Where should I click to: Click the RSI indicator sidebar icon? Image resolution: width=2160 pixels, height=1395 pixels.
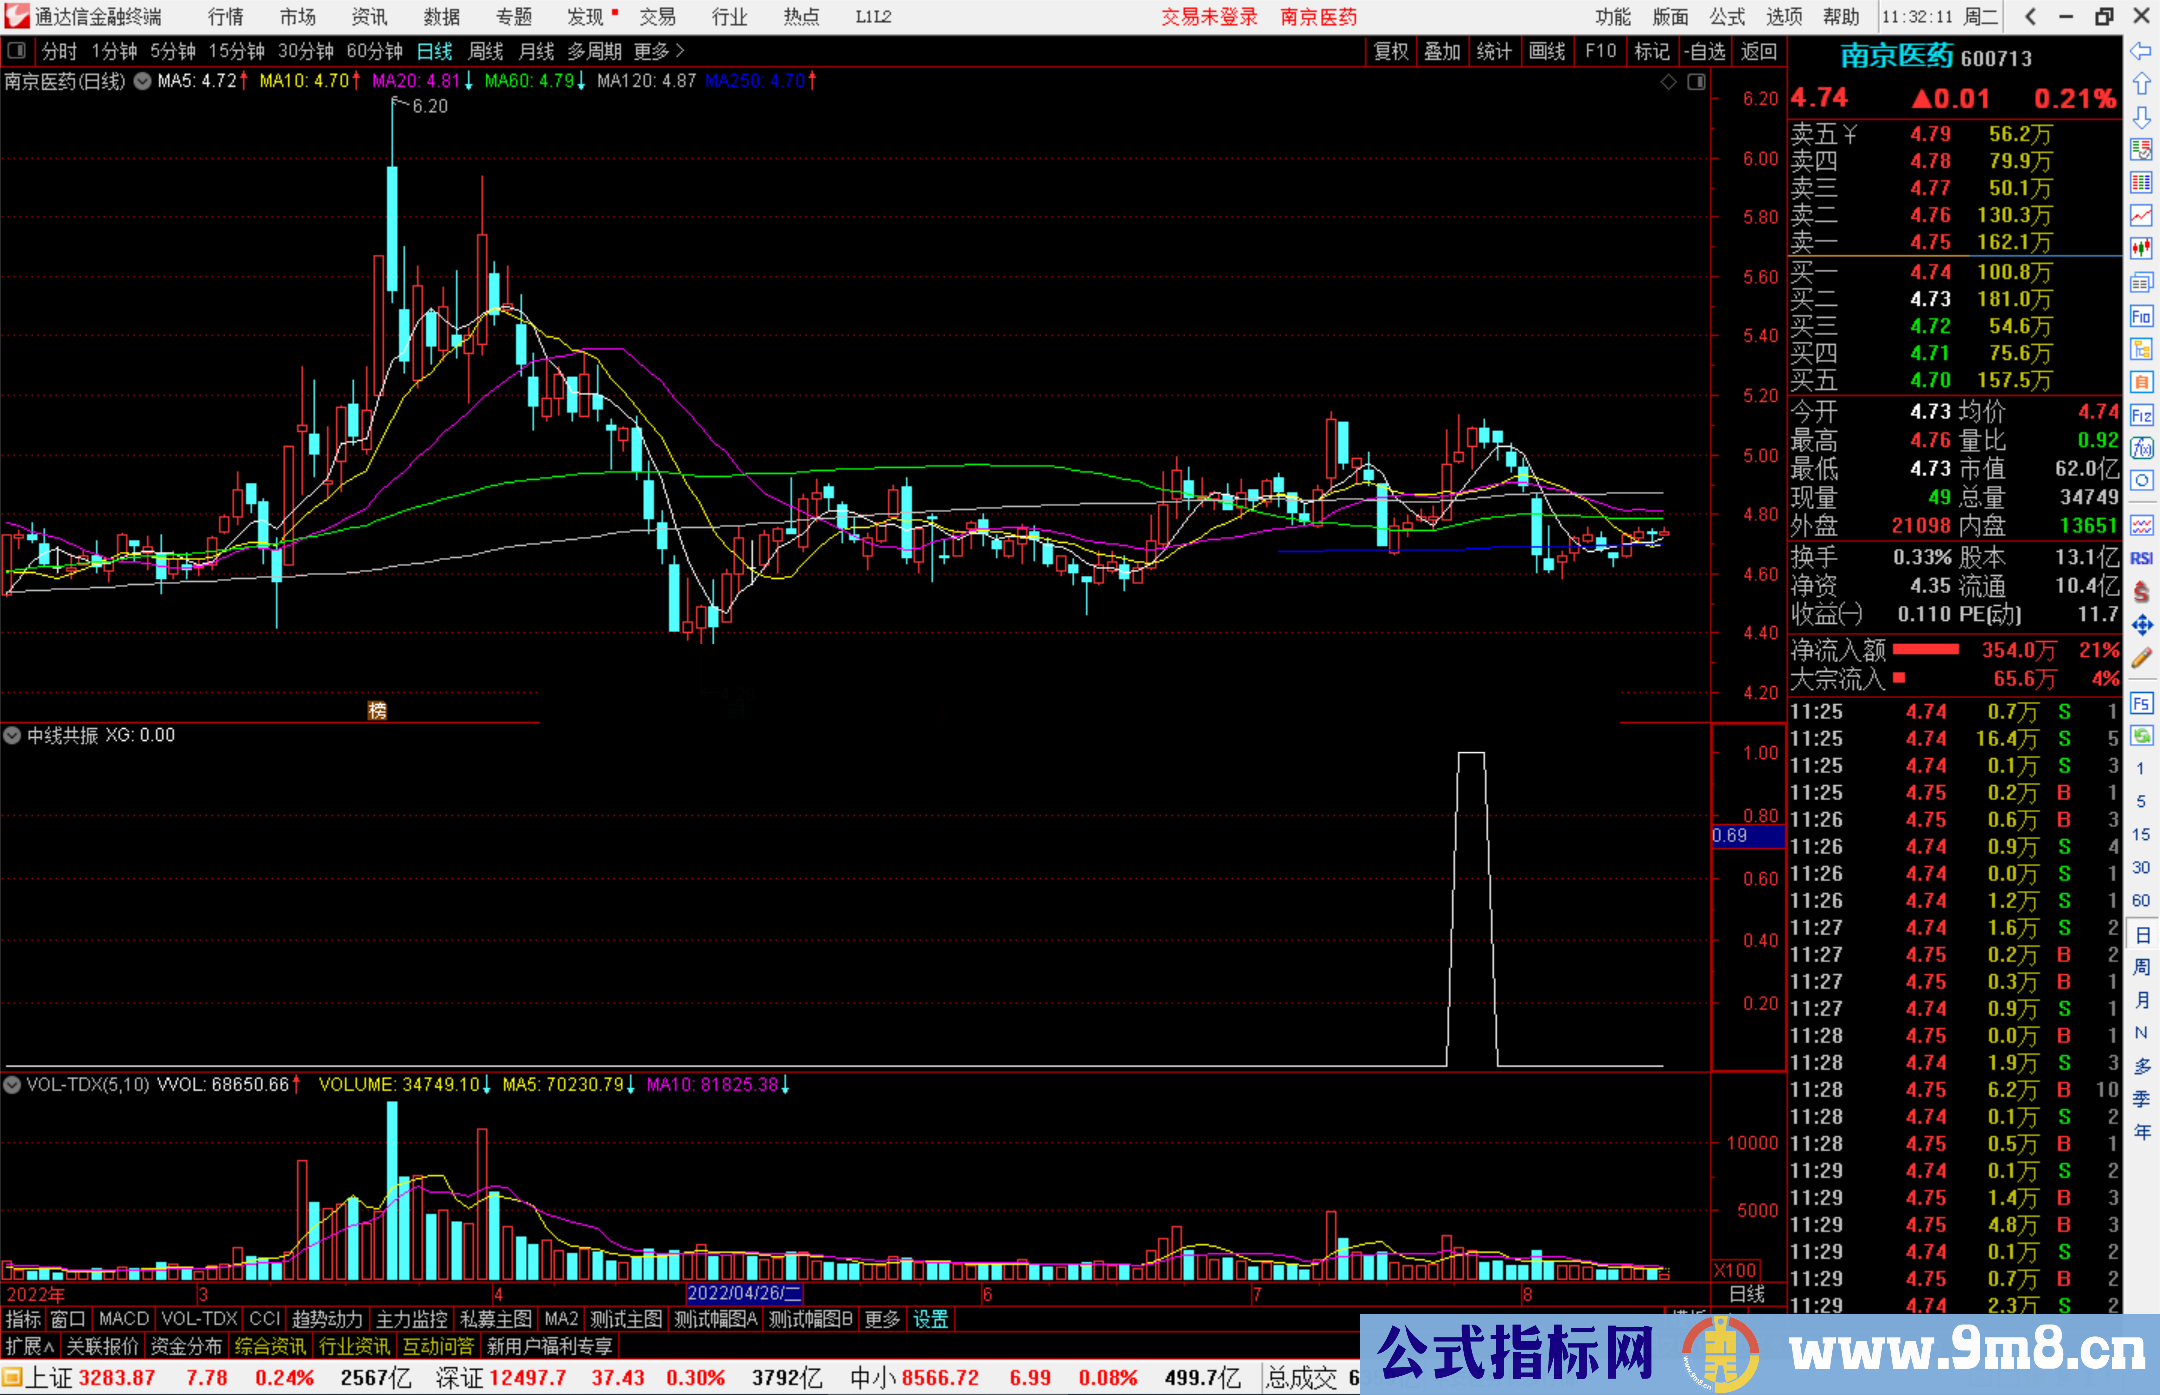pyautogui.click(x=2141, y=558)
